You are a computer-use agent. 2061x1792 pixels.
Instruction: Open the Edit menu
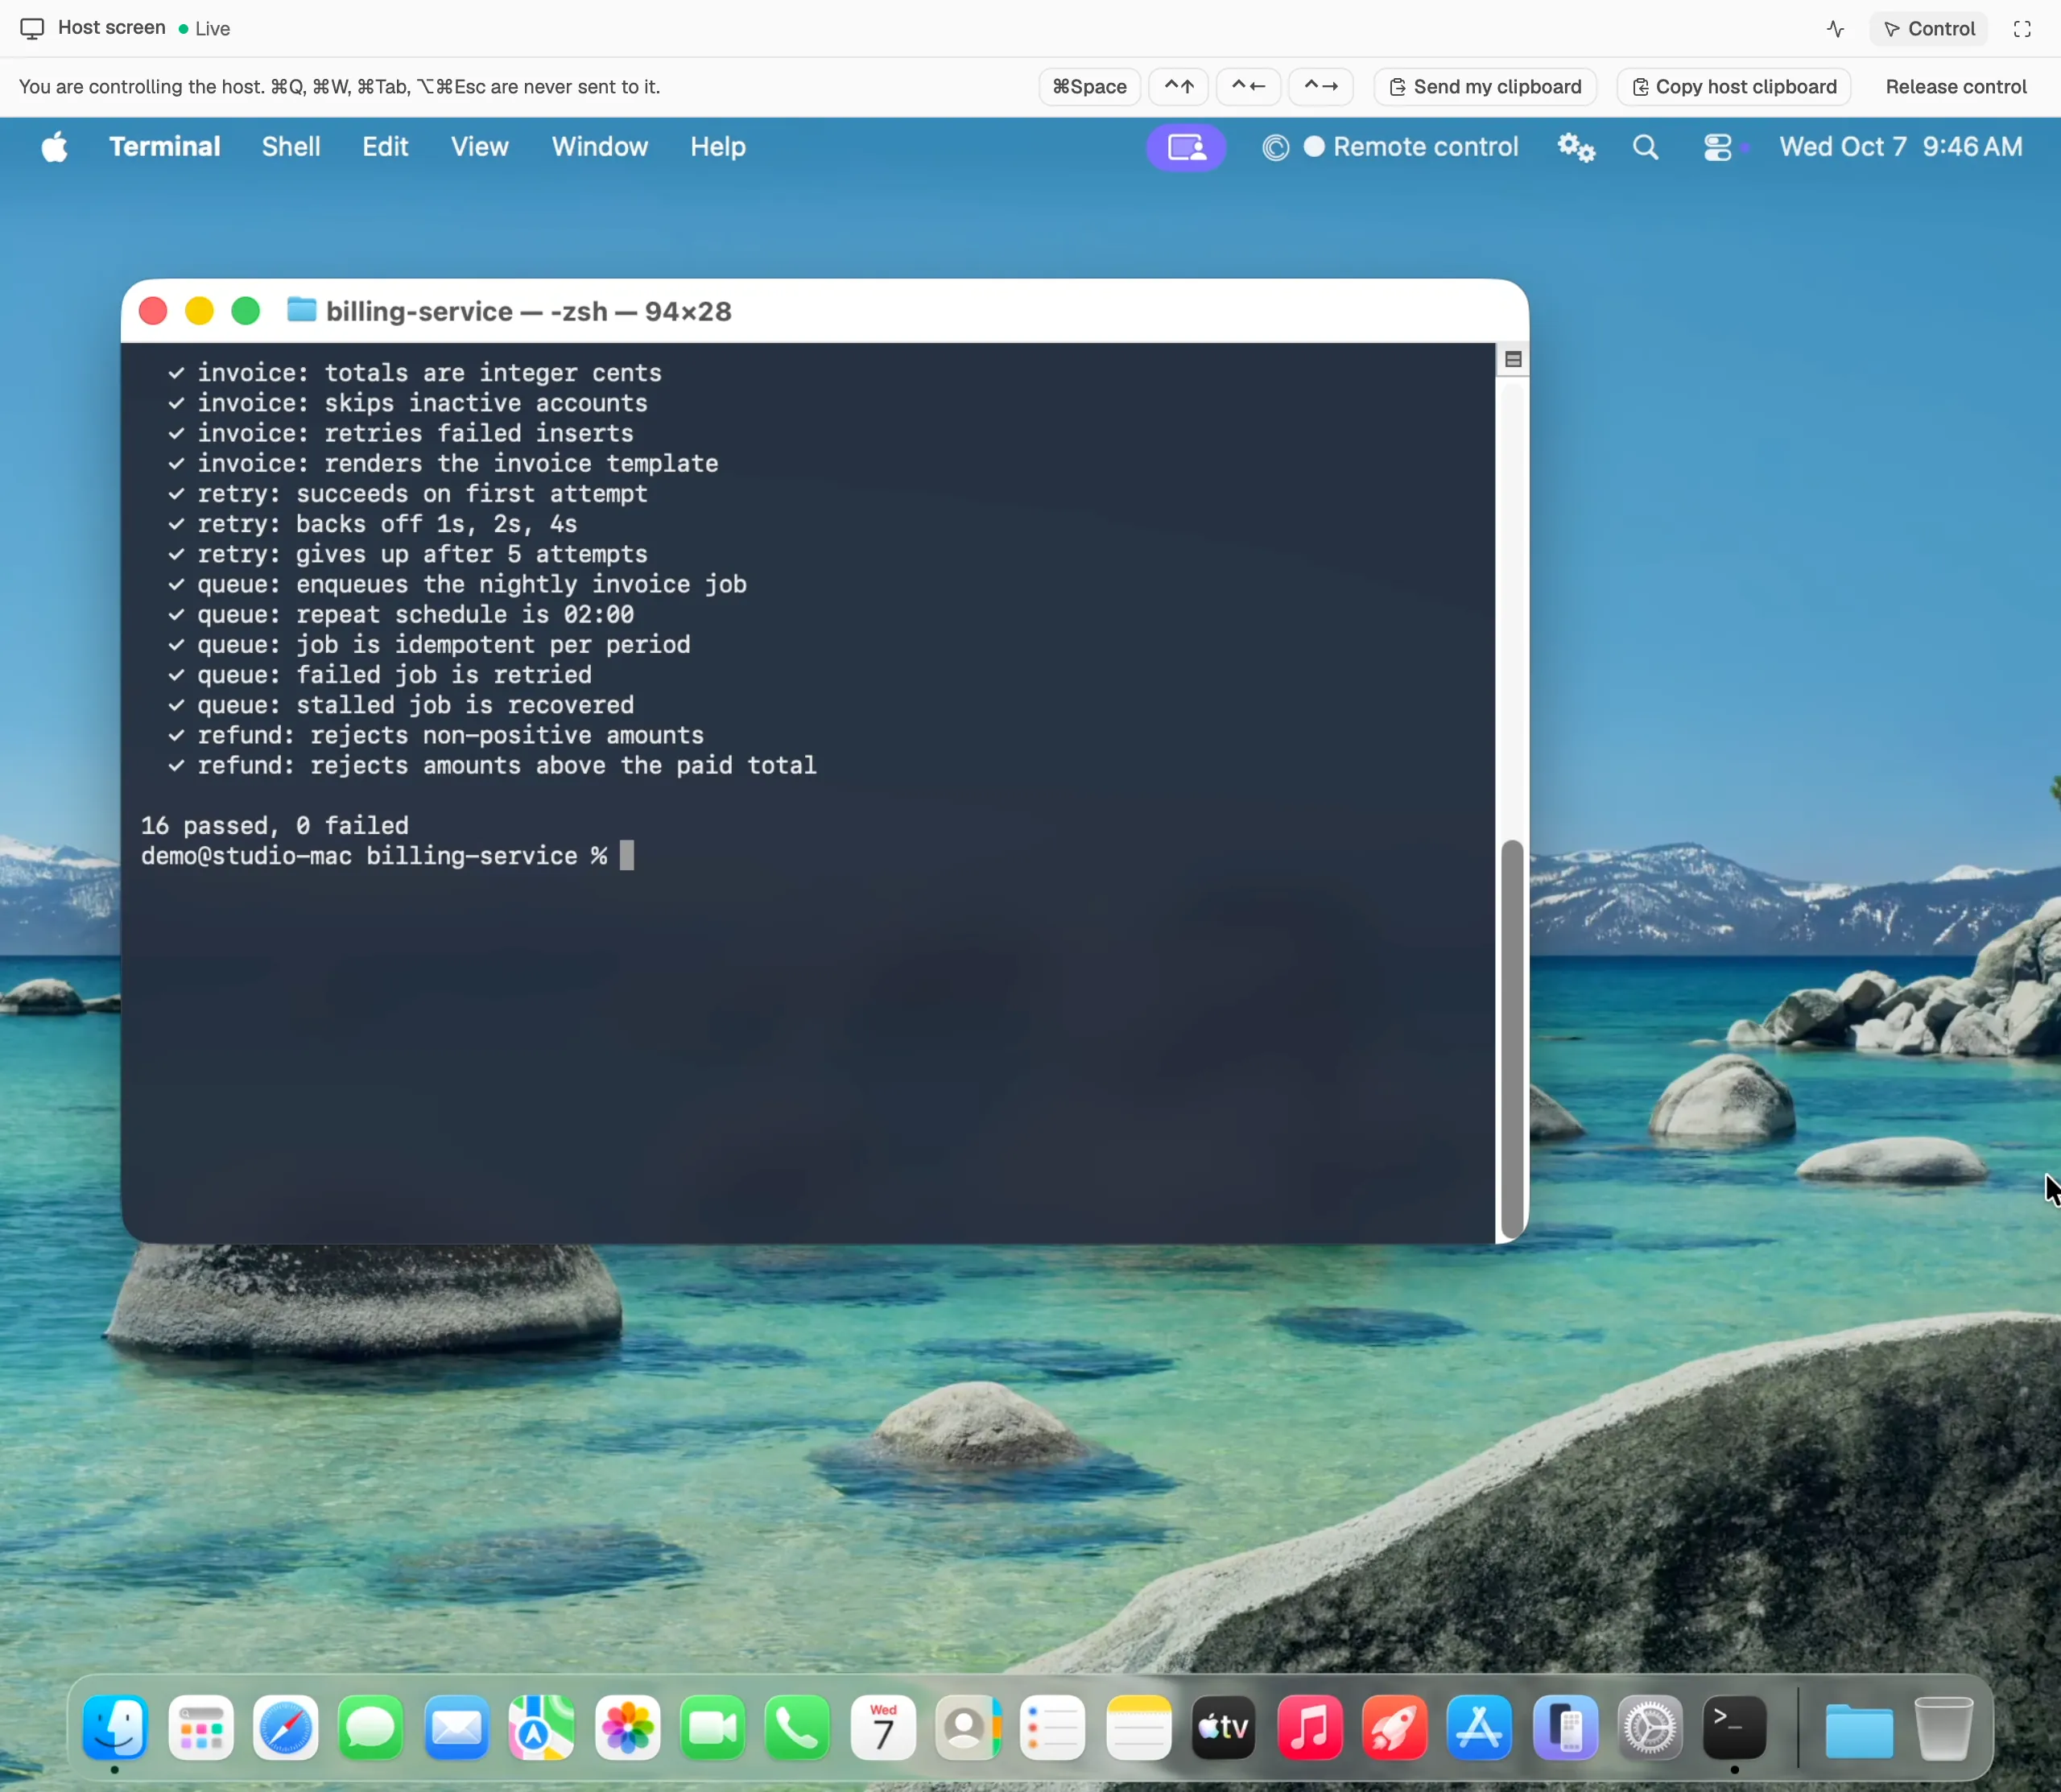click(385, 147)
